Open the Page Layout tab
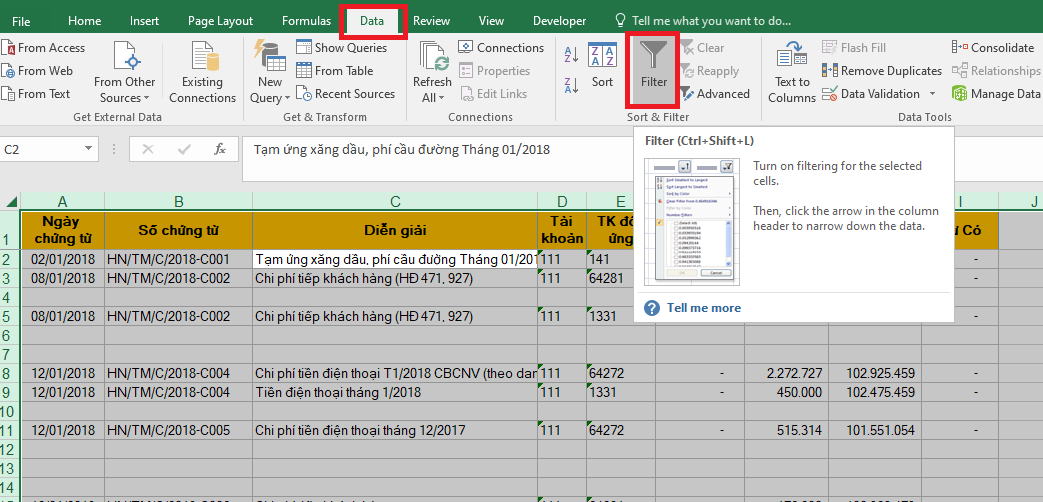The image size is (1043, 502). tap(220, 20)
